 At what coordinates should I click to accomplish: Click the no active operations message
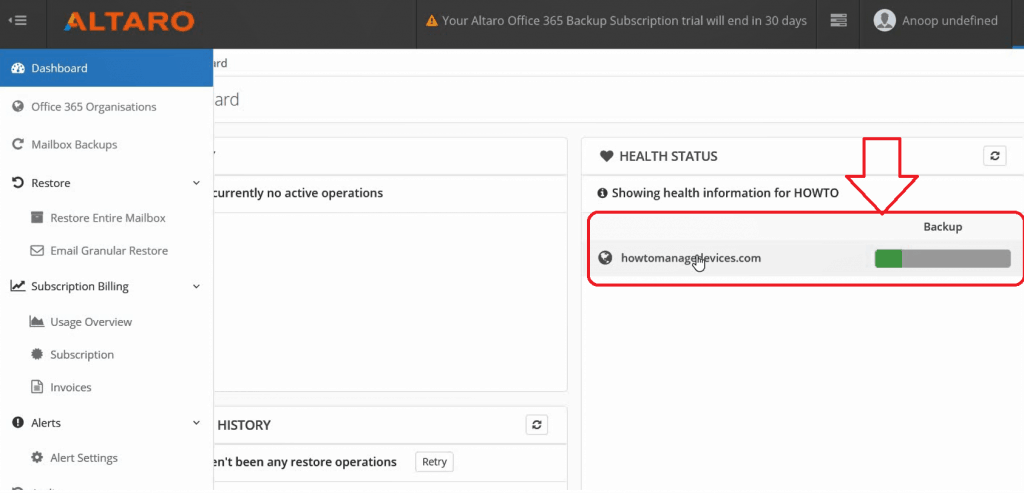(298, 193)
